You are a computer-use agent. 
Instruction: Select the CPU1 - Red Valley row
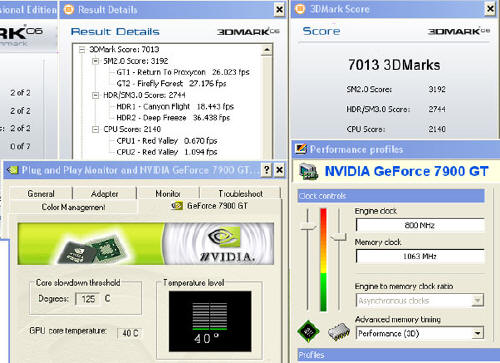tap(167, 141)
